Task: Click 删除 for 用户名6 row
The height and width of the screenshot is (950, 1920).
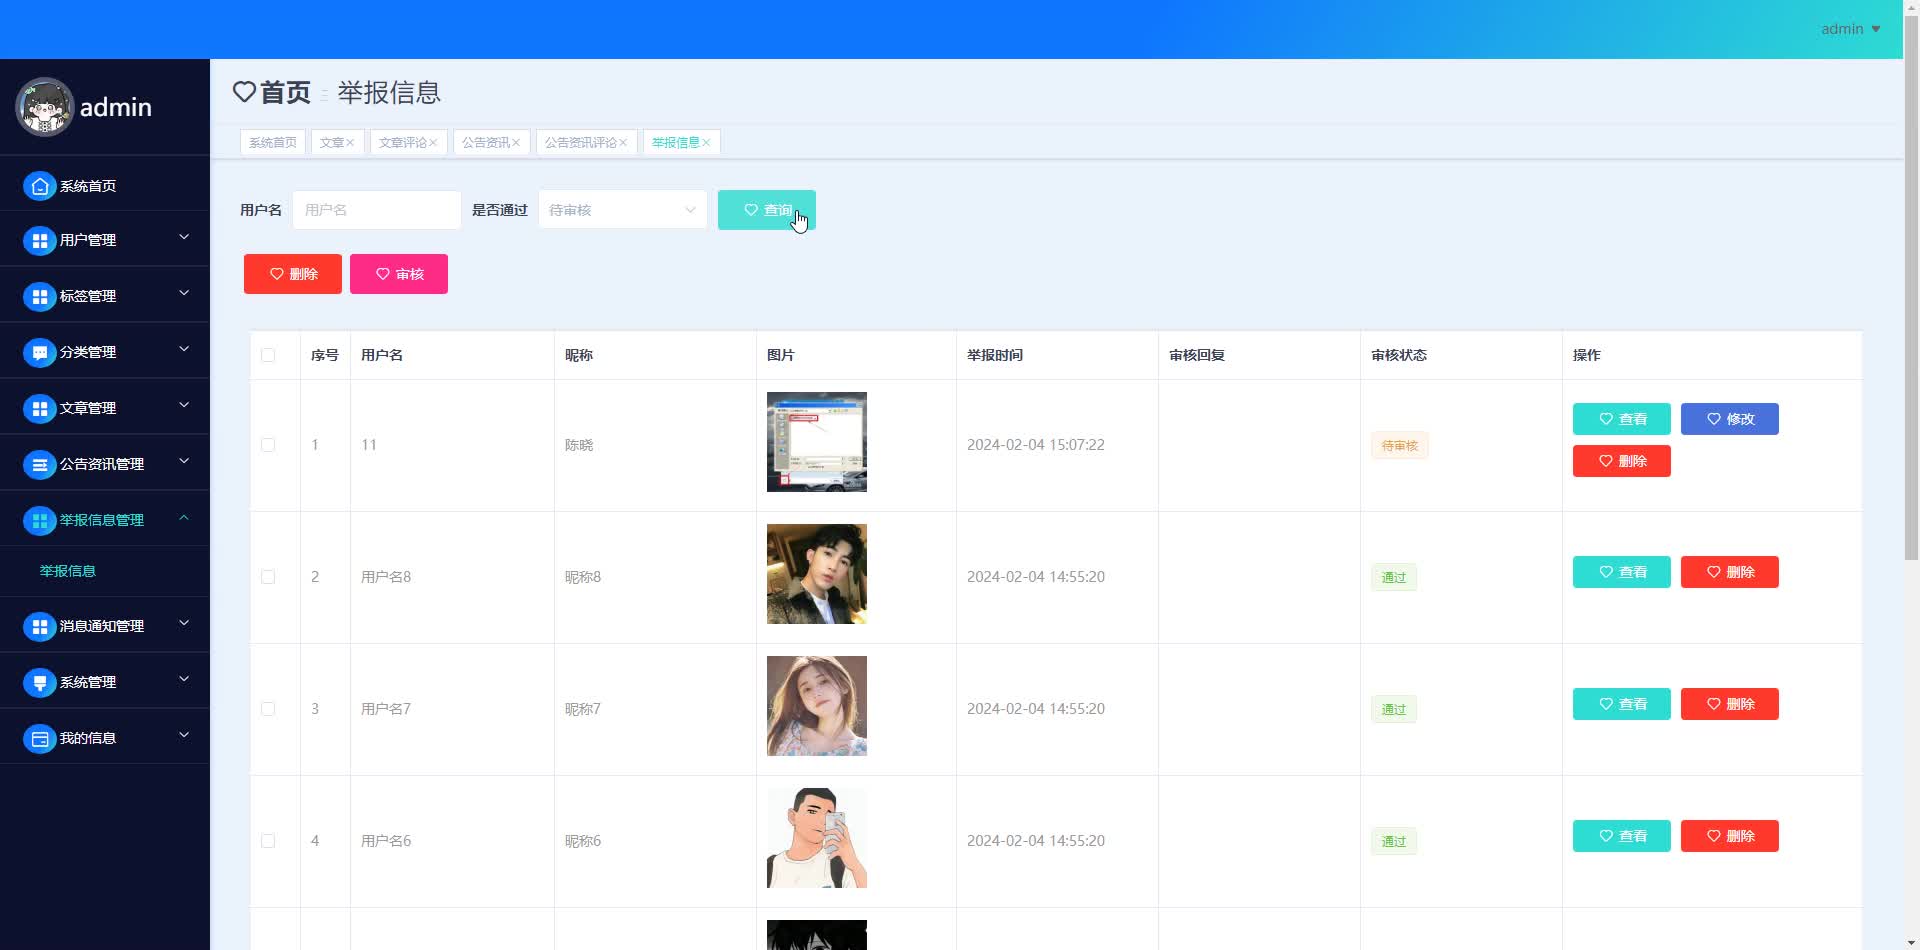Action: click(x=1730, y=836)
